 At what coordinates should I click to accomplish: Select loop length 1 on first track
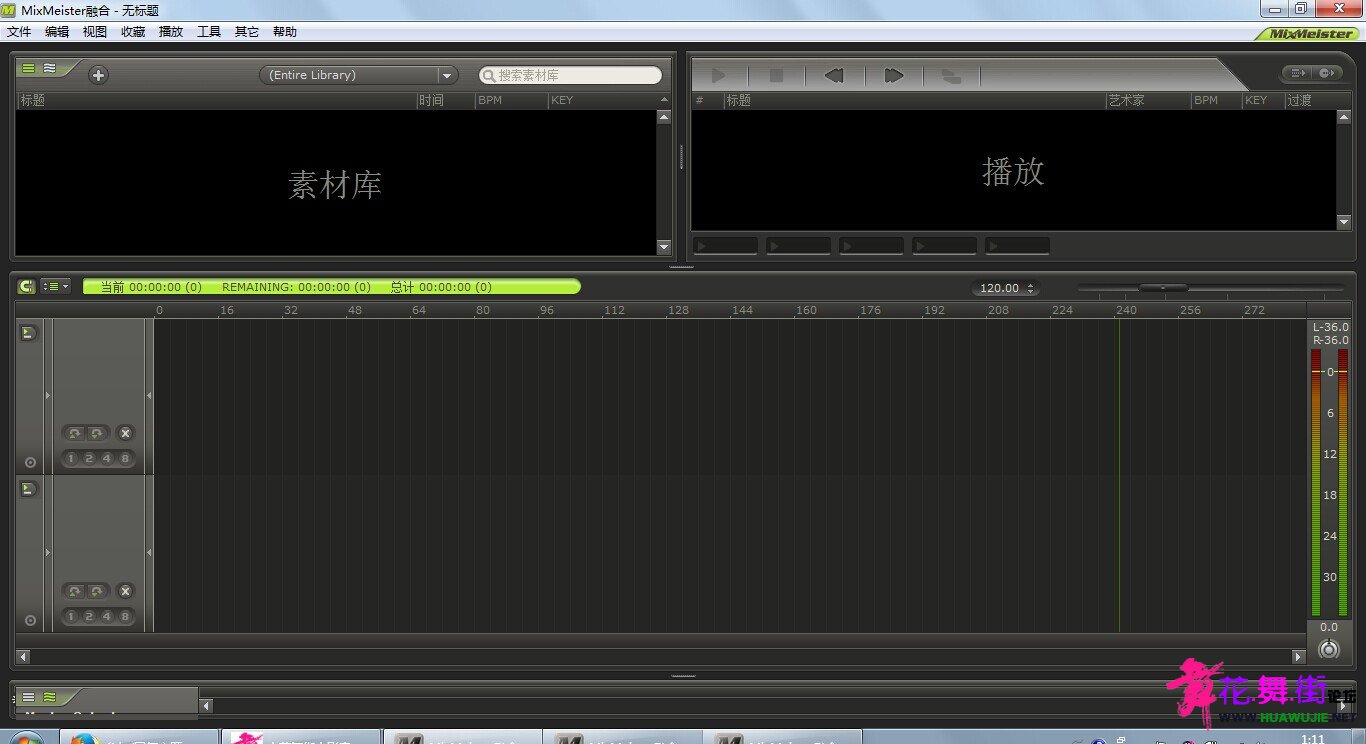pyautogui.click(x=71, y=459)
